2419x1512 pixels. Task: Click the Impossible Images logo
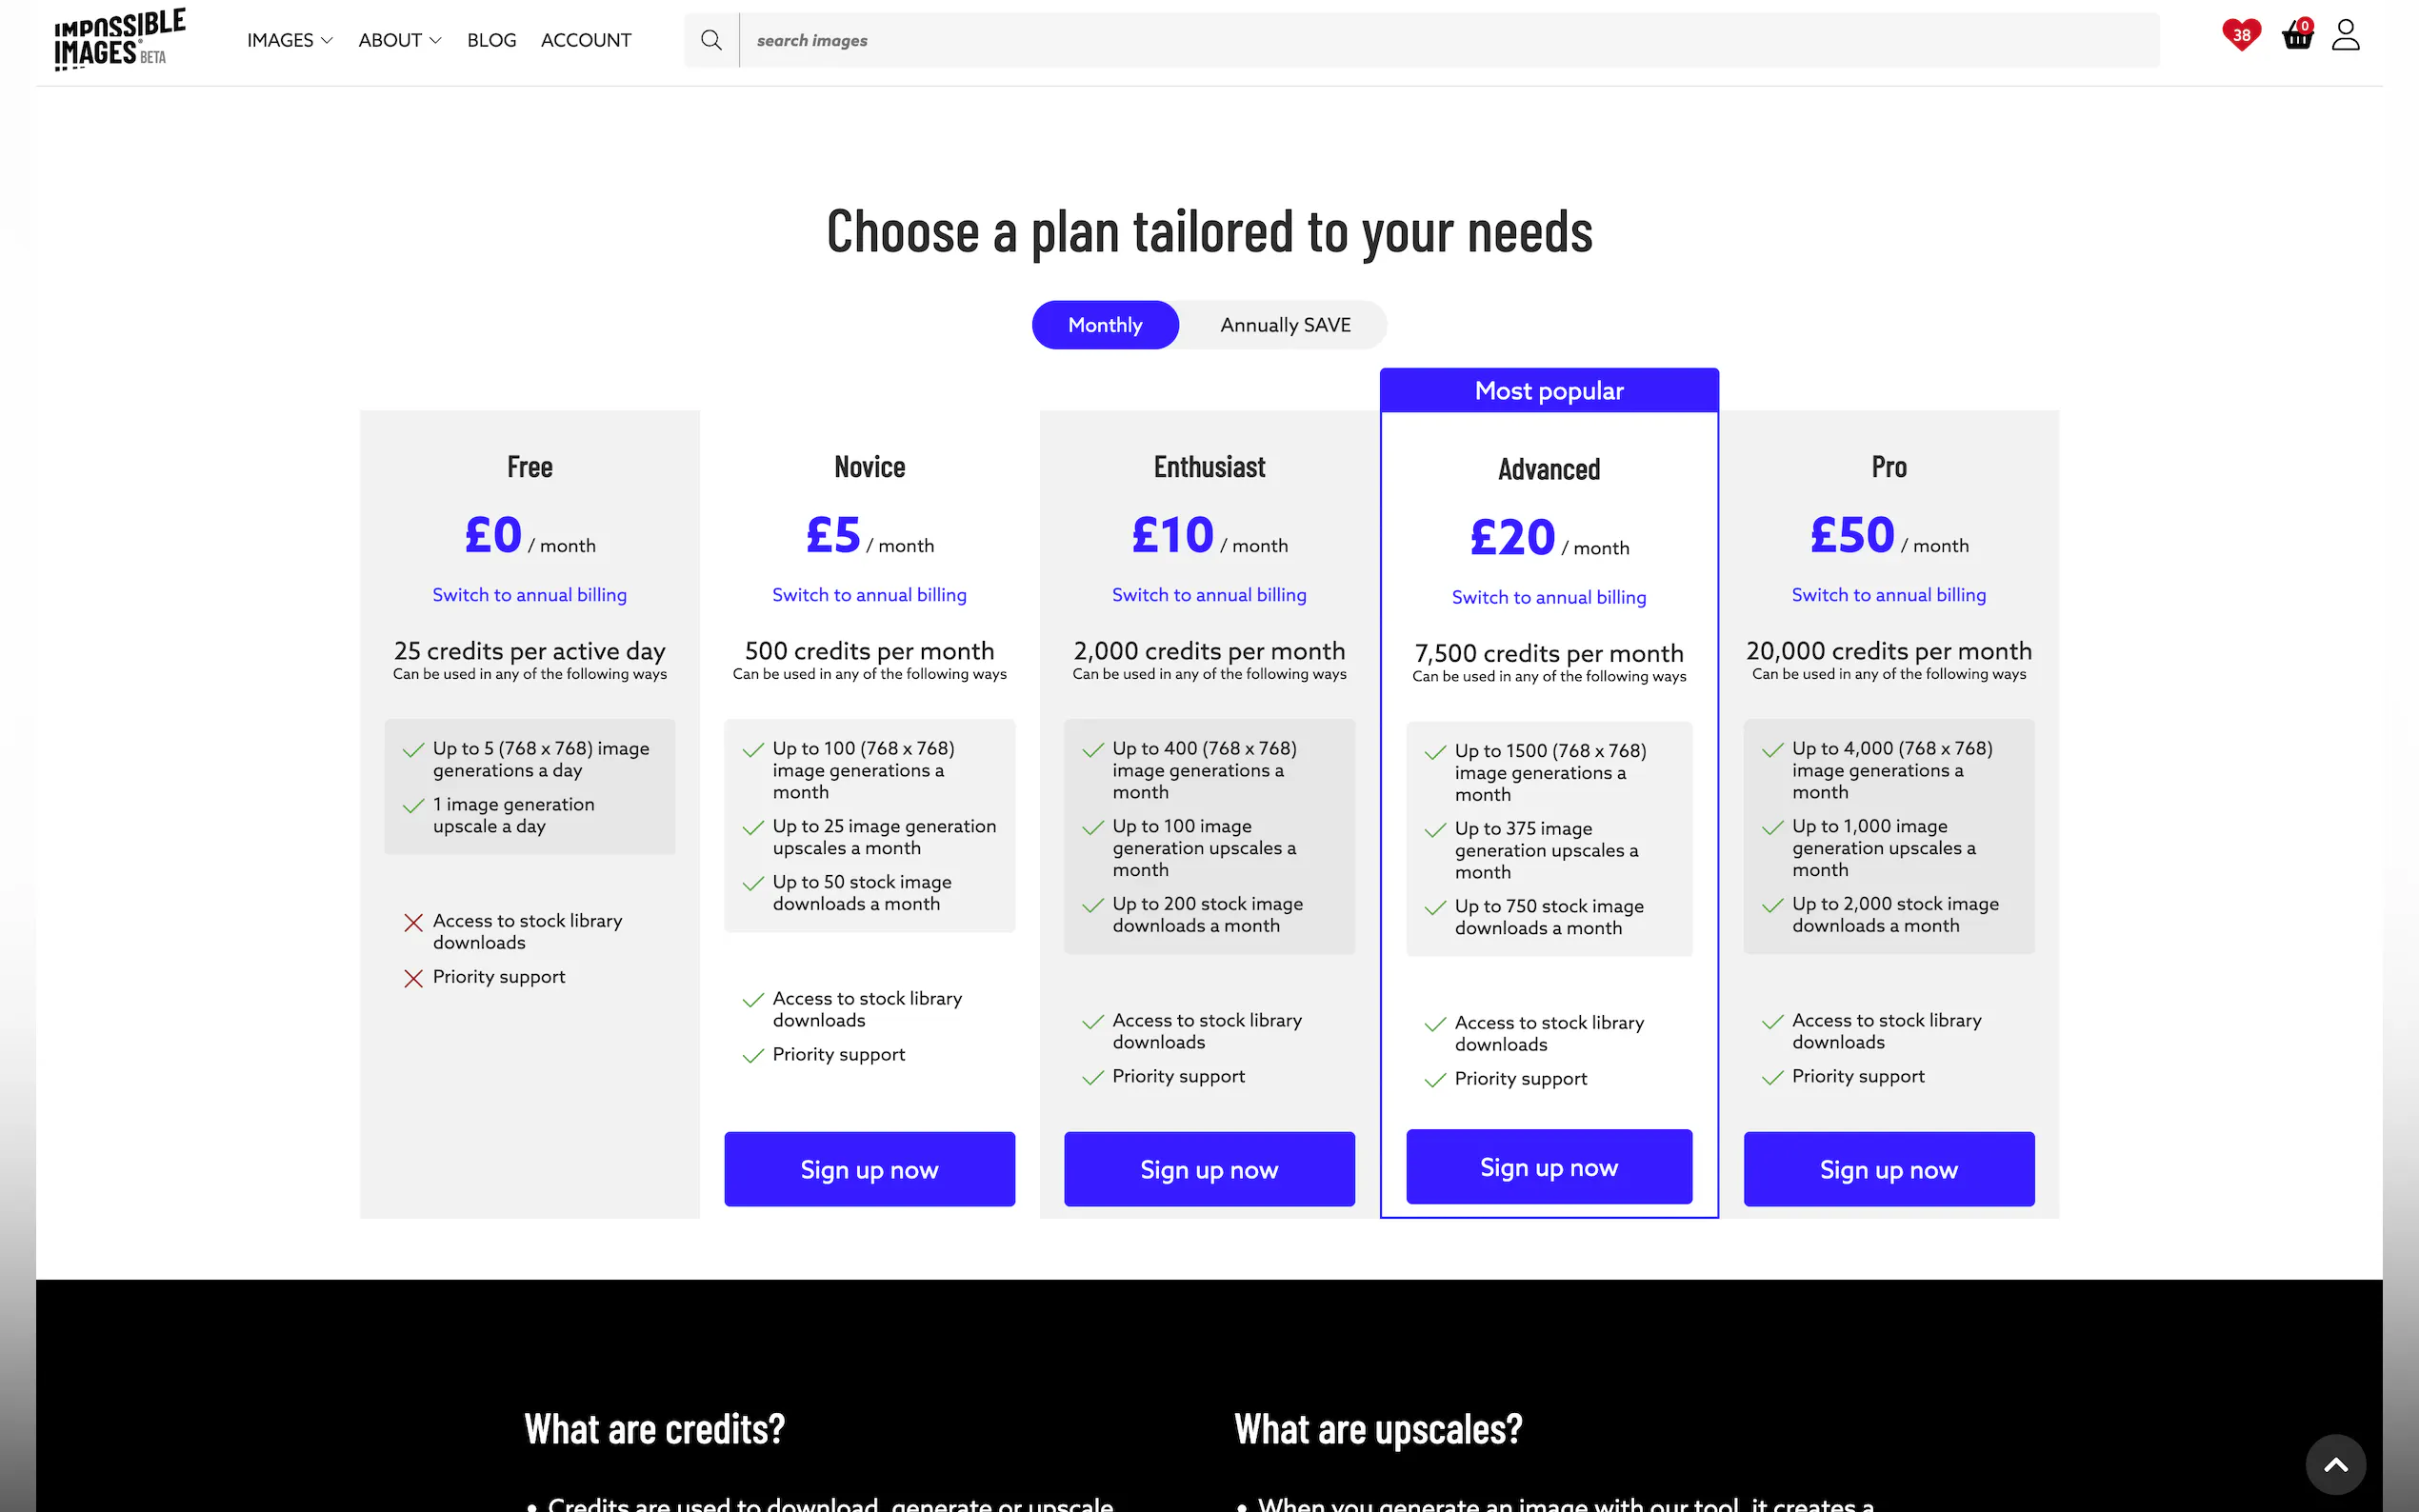coord(119,40)
